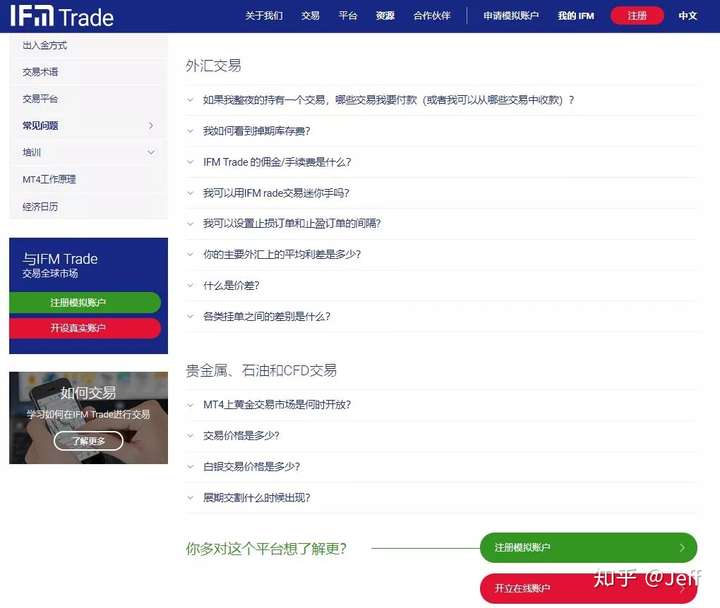Click large green 注册模拟账户 bottom button

588,547
